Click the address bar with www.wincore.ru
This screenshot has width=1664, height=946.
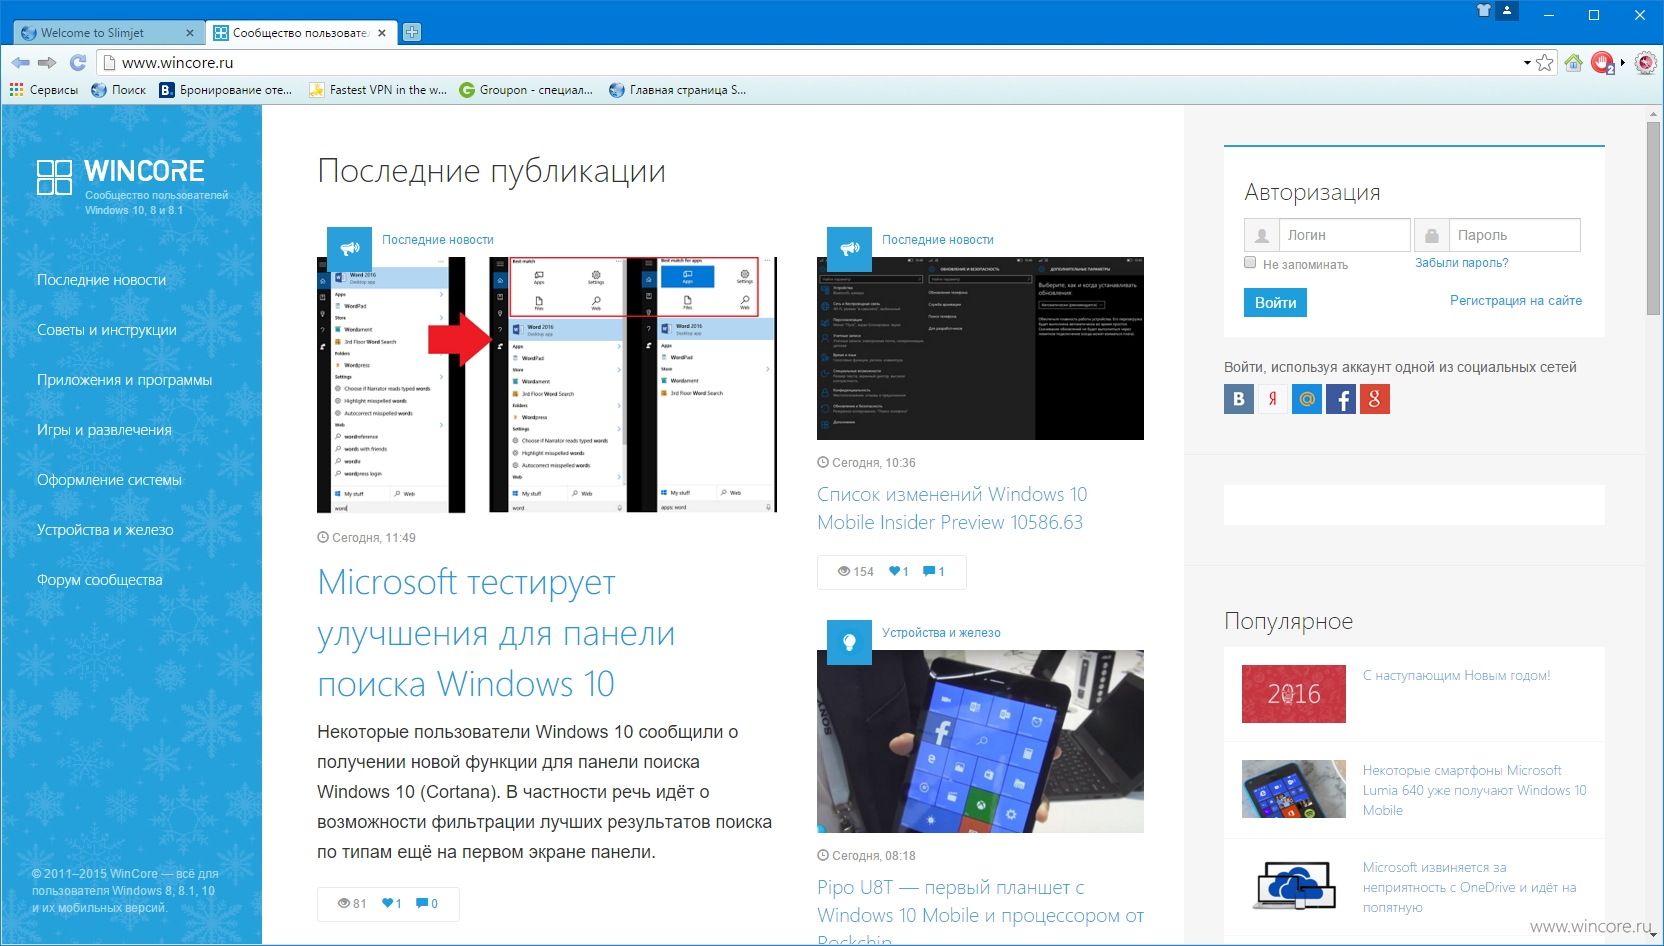(x=810, y=63)
